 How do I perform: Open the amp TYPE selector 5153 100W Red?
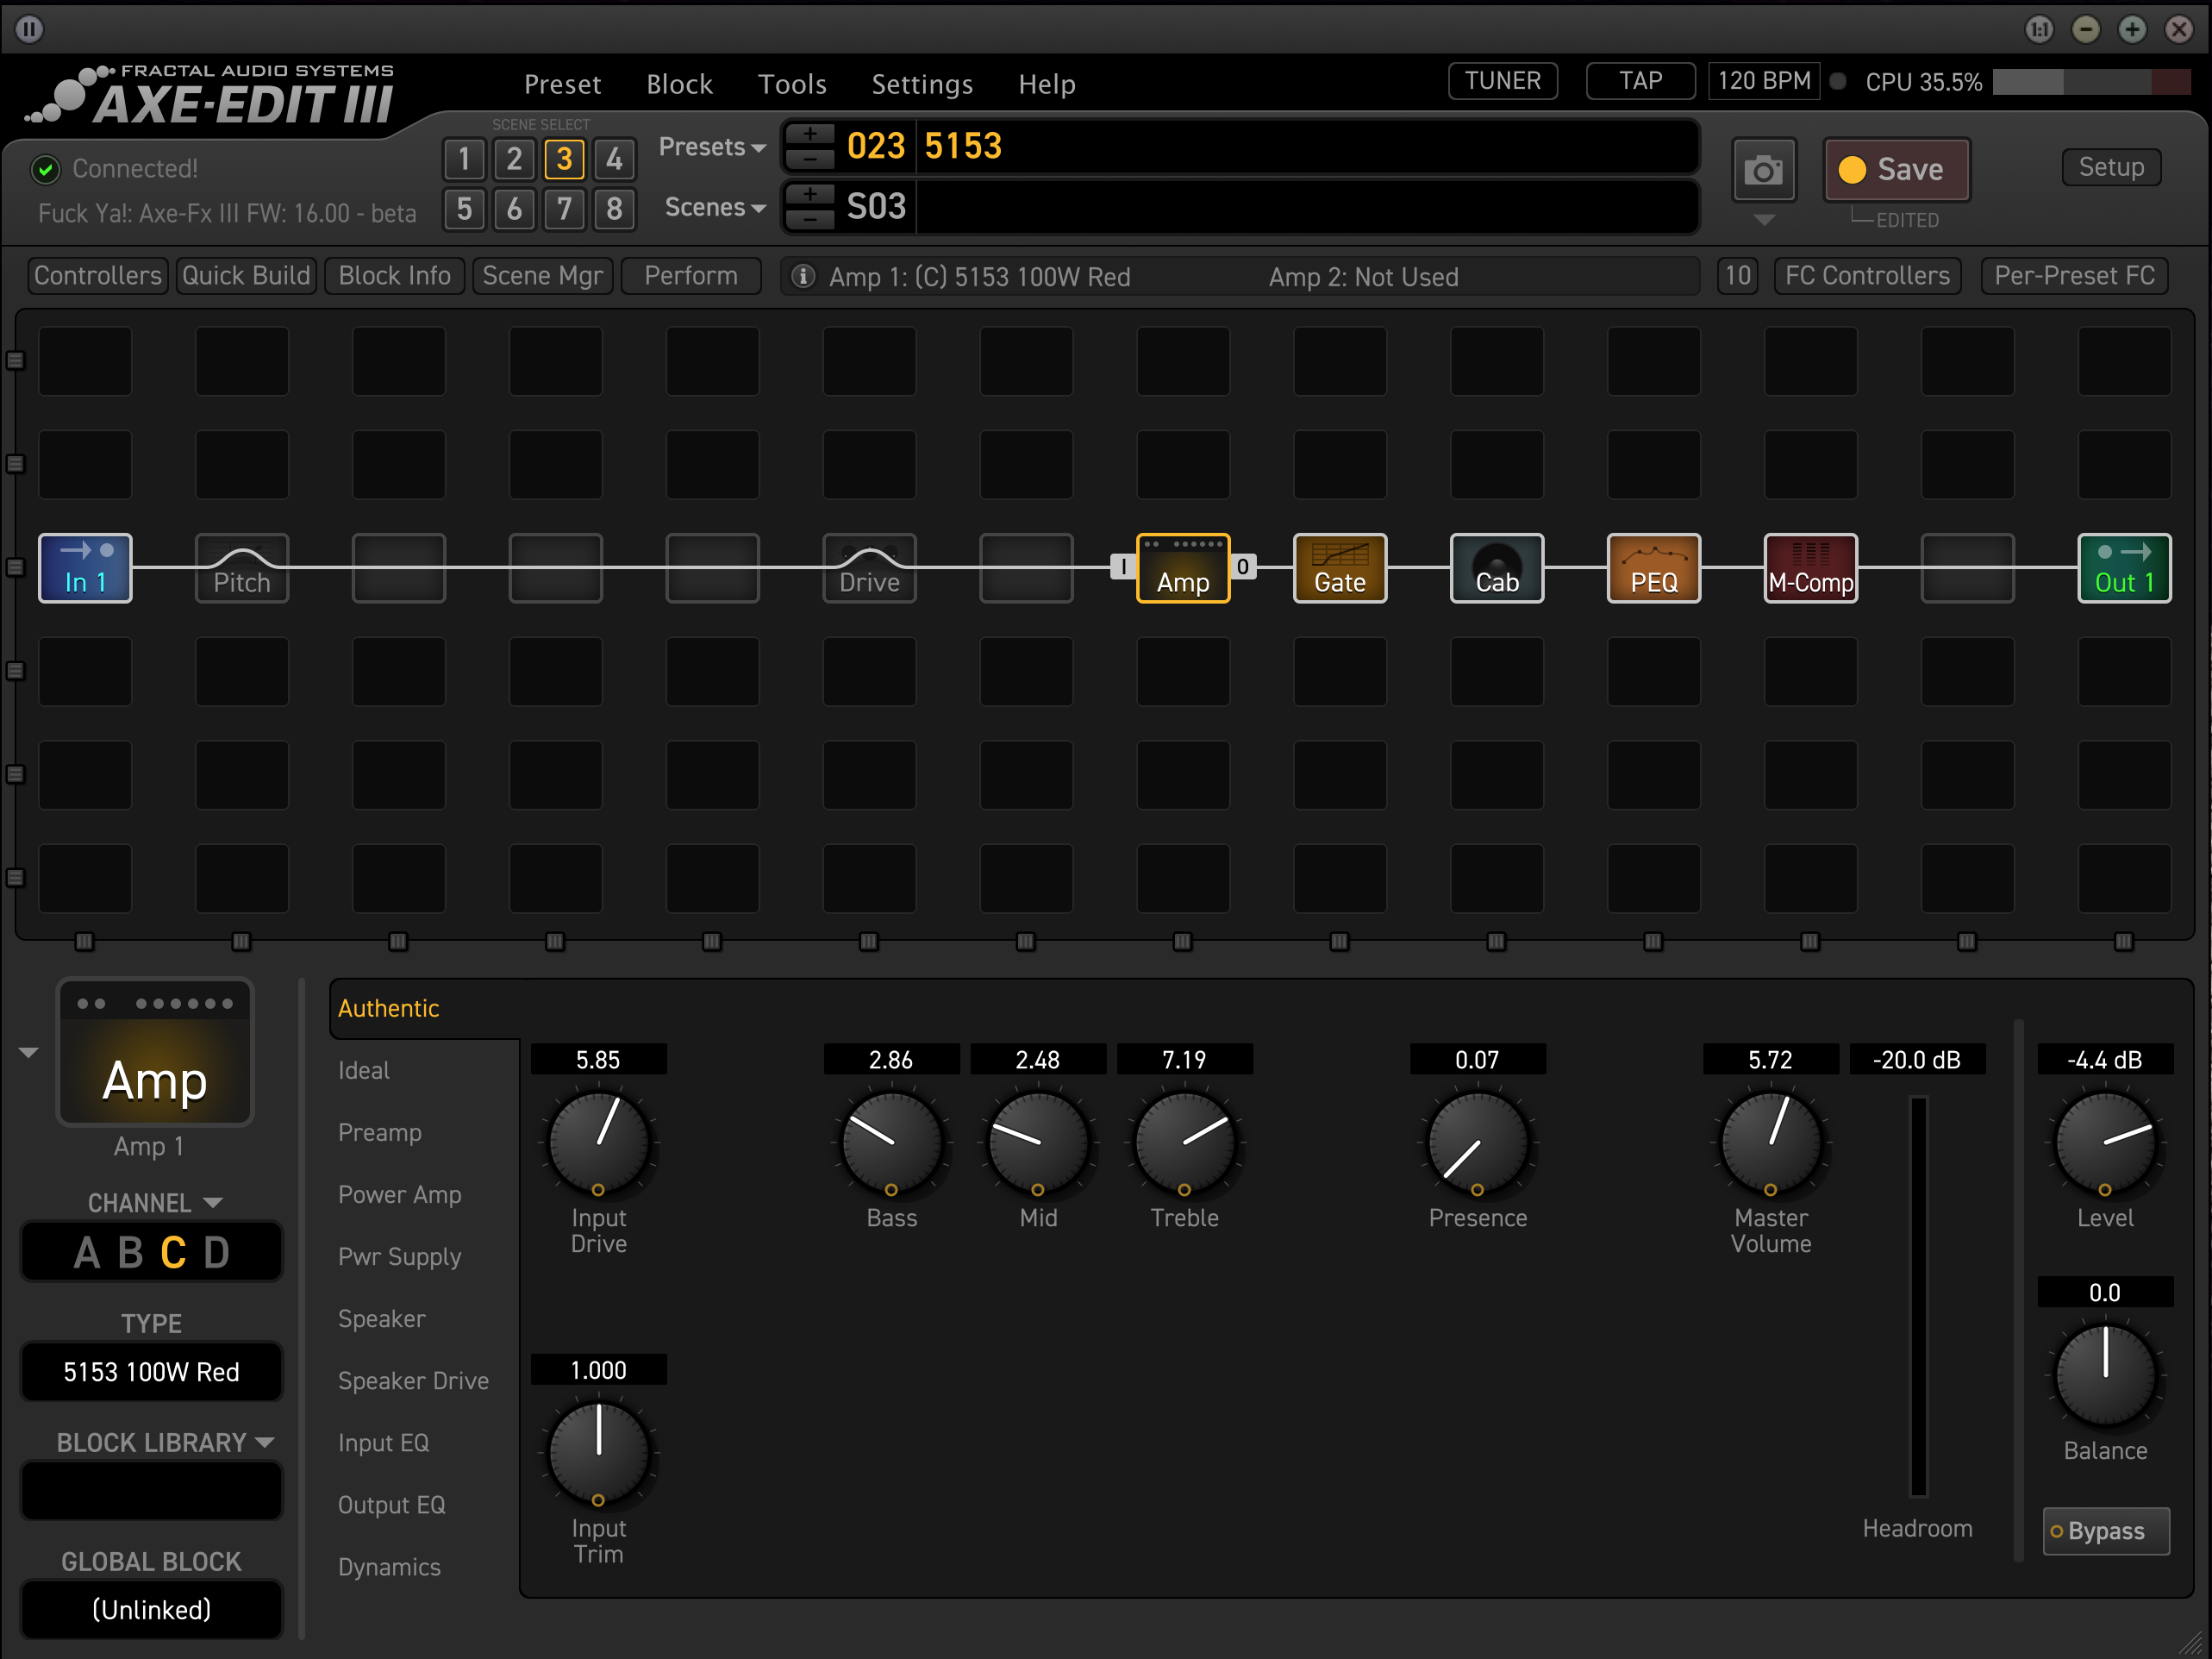pyautogui.click(x=152, y=1372)
